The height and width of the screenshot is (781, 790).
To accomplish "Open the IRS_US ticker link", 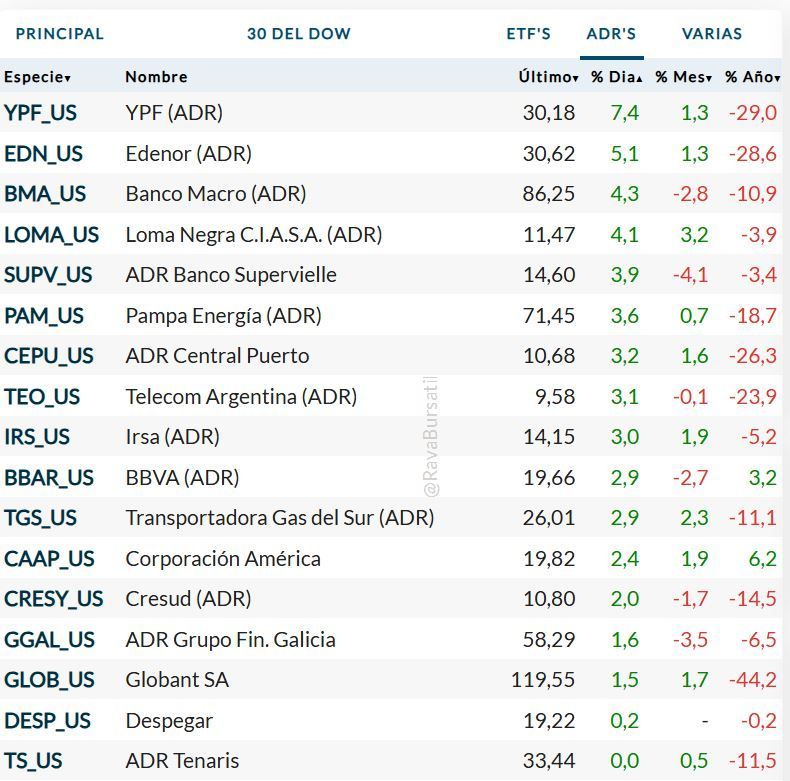I will point(37,437).
